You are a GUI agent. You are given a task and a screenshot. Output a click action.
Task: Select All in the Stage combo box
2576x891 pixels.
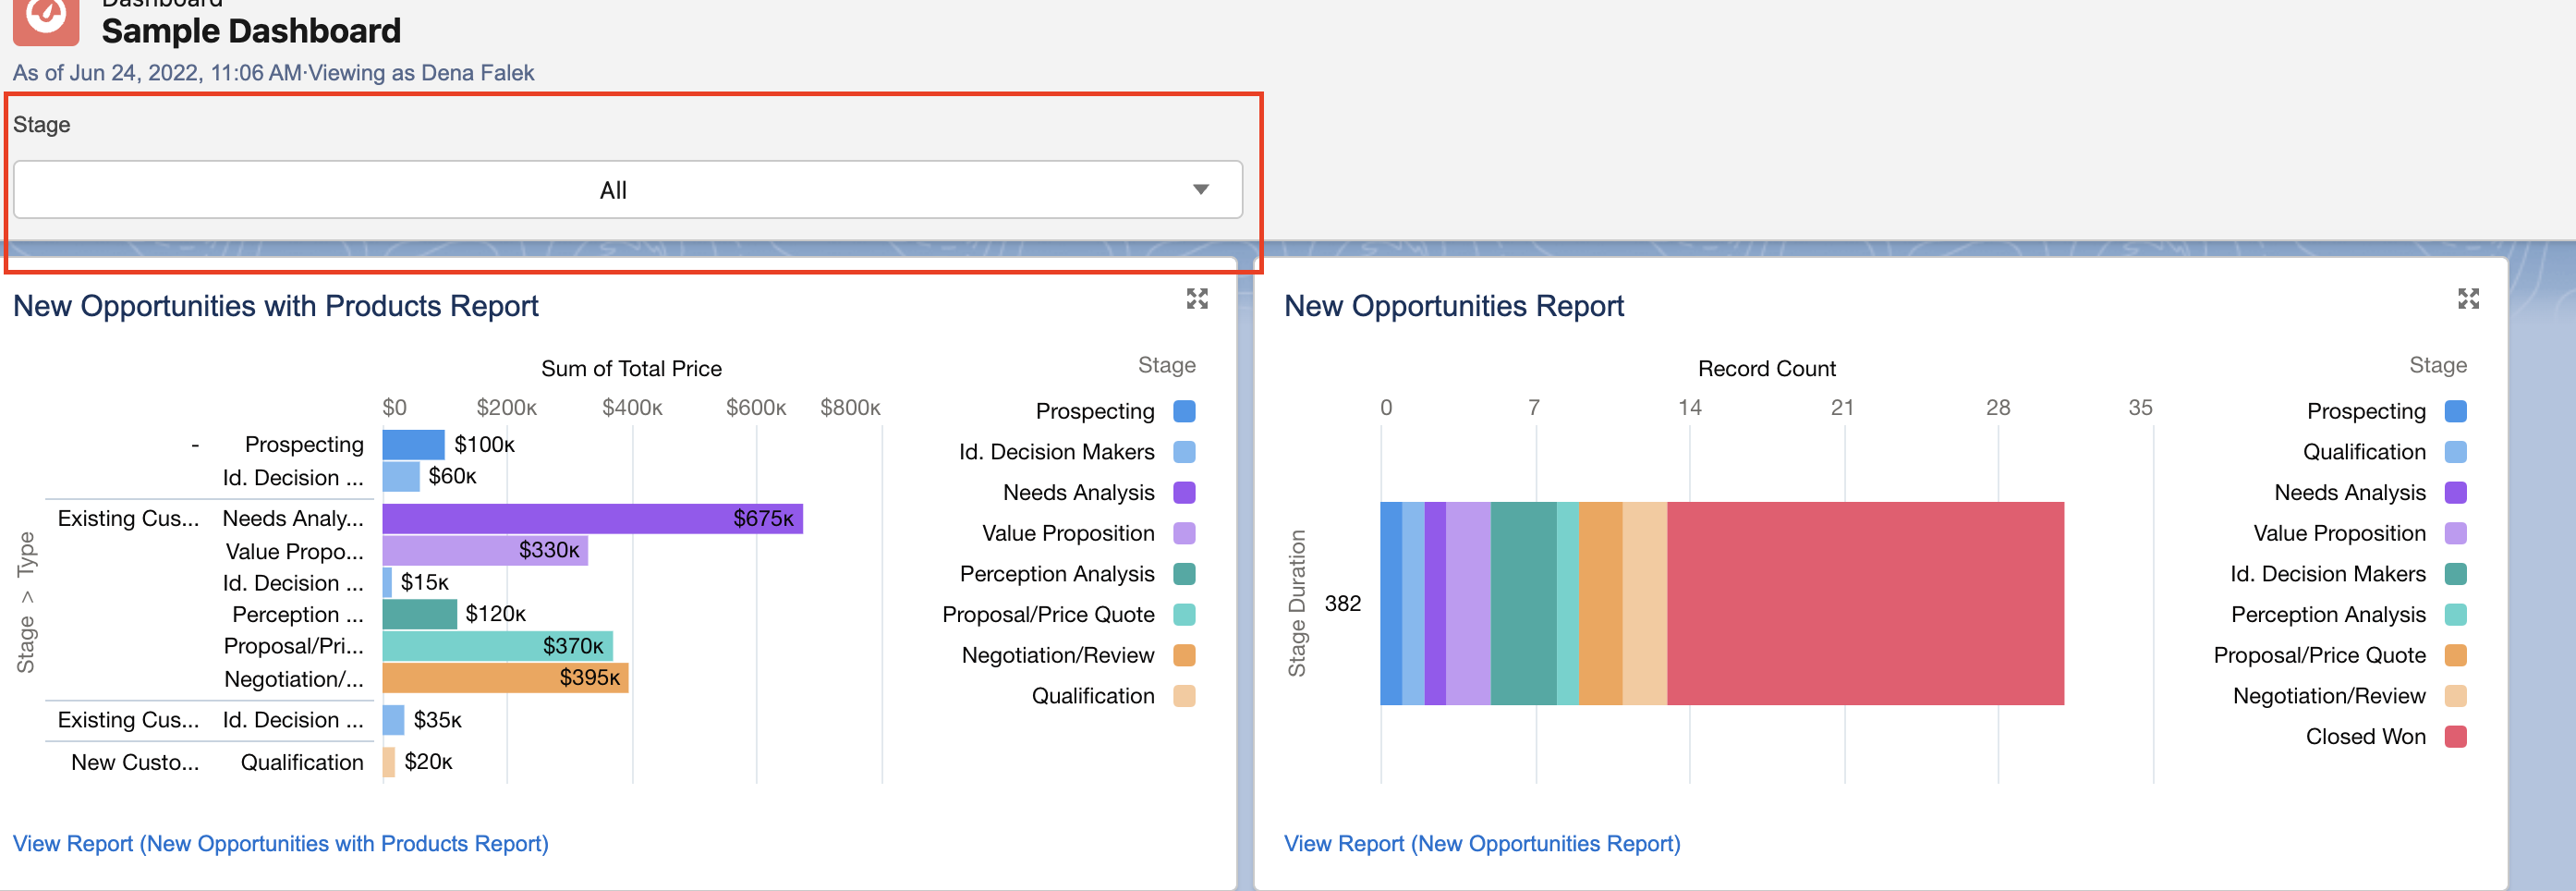tap(613, 189)
